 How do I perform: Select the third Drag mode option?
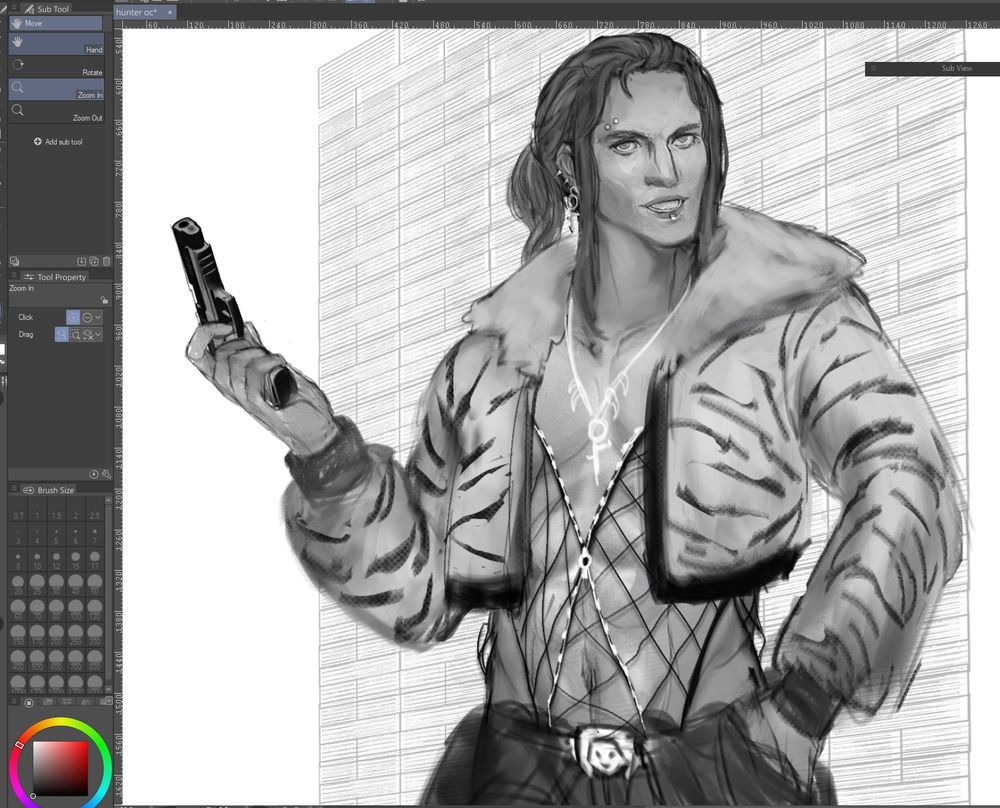coord(88,334)
